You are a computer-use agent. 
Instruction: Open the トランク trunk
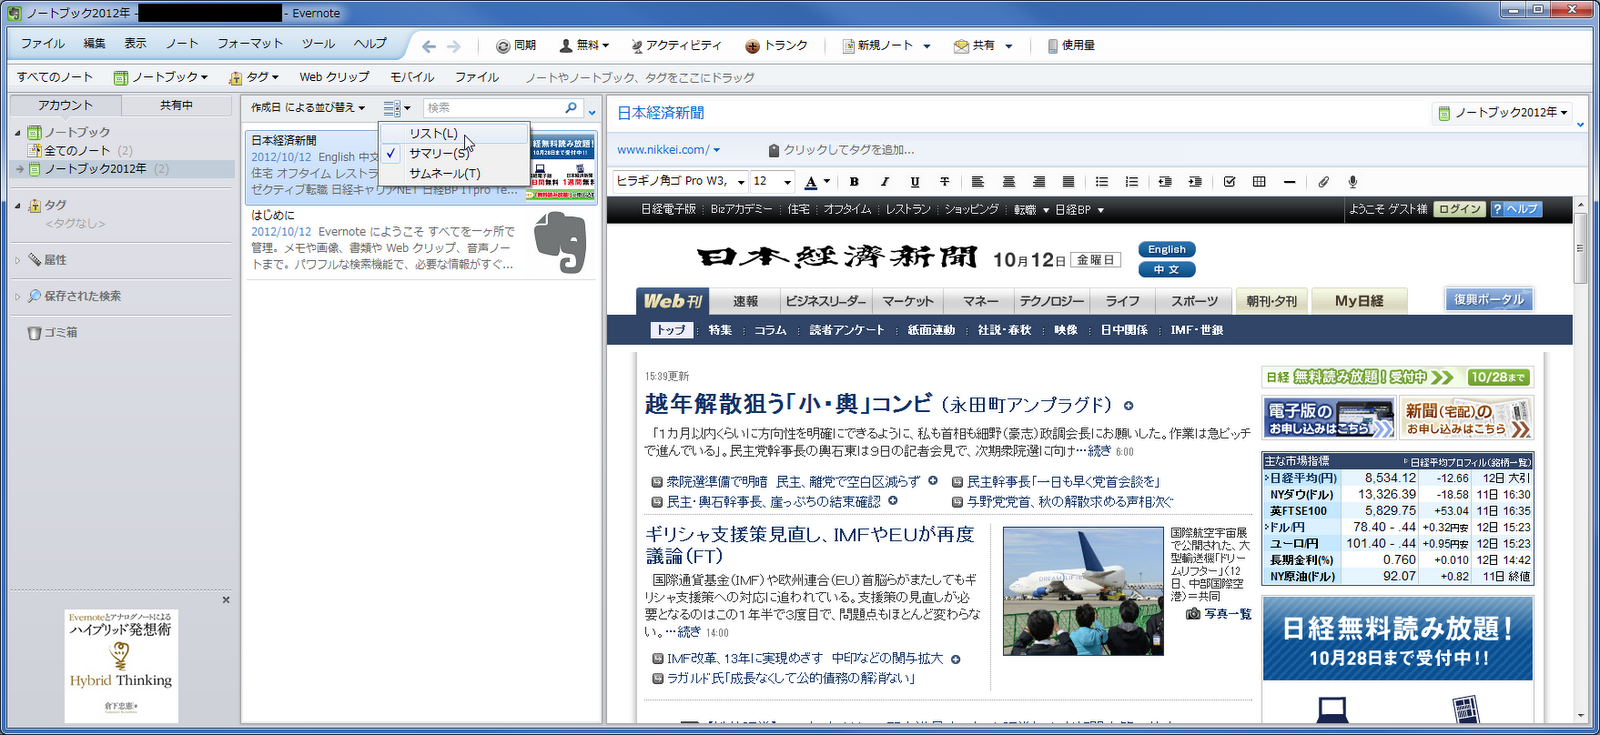tap(776, 46)
